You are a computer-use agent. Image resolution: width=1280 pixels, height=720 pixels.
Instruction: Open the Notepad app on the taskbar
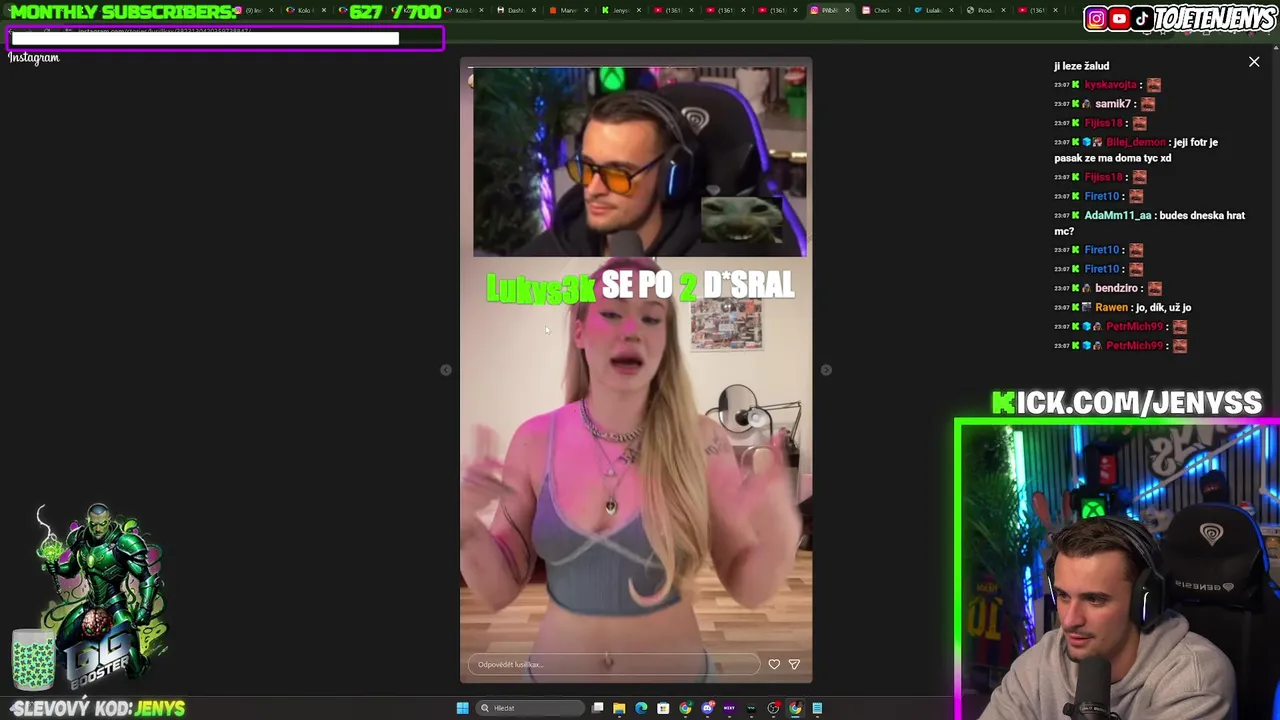pyautogui.click(x=817, y=708)
